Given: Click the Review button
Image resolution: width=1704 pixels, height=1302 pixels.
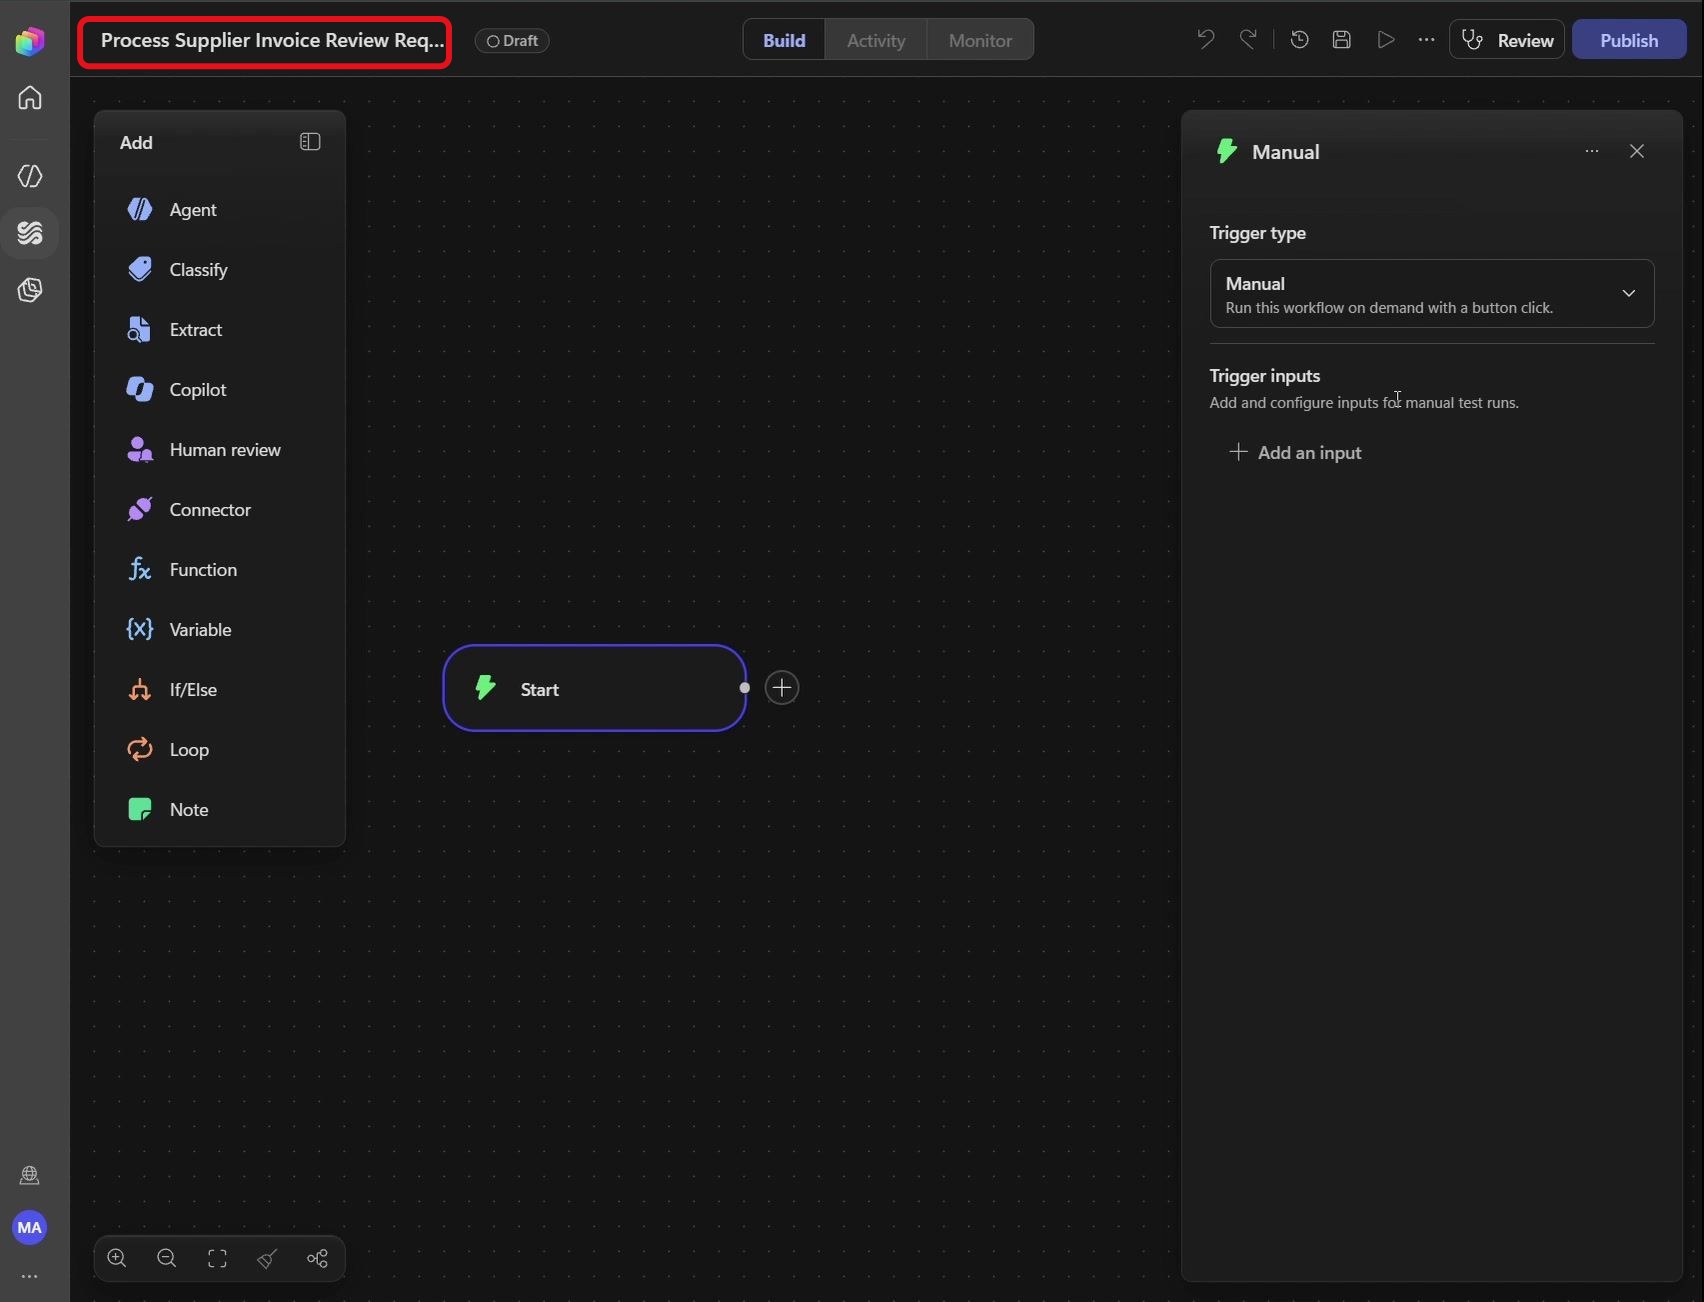Looking at the screenshot, I should [x=1507, y=40].
